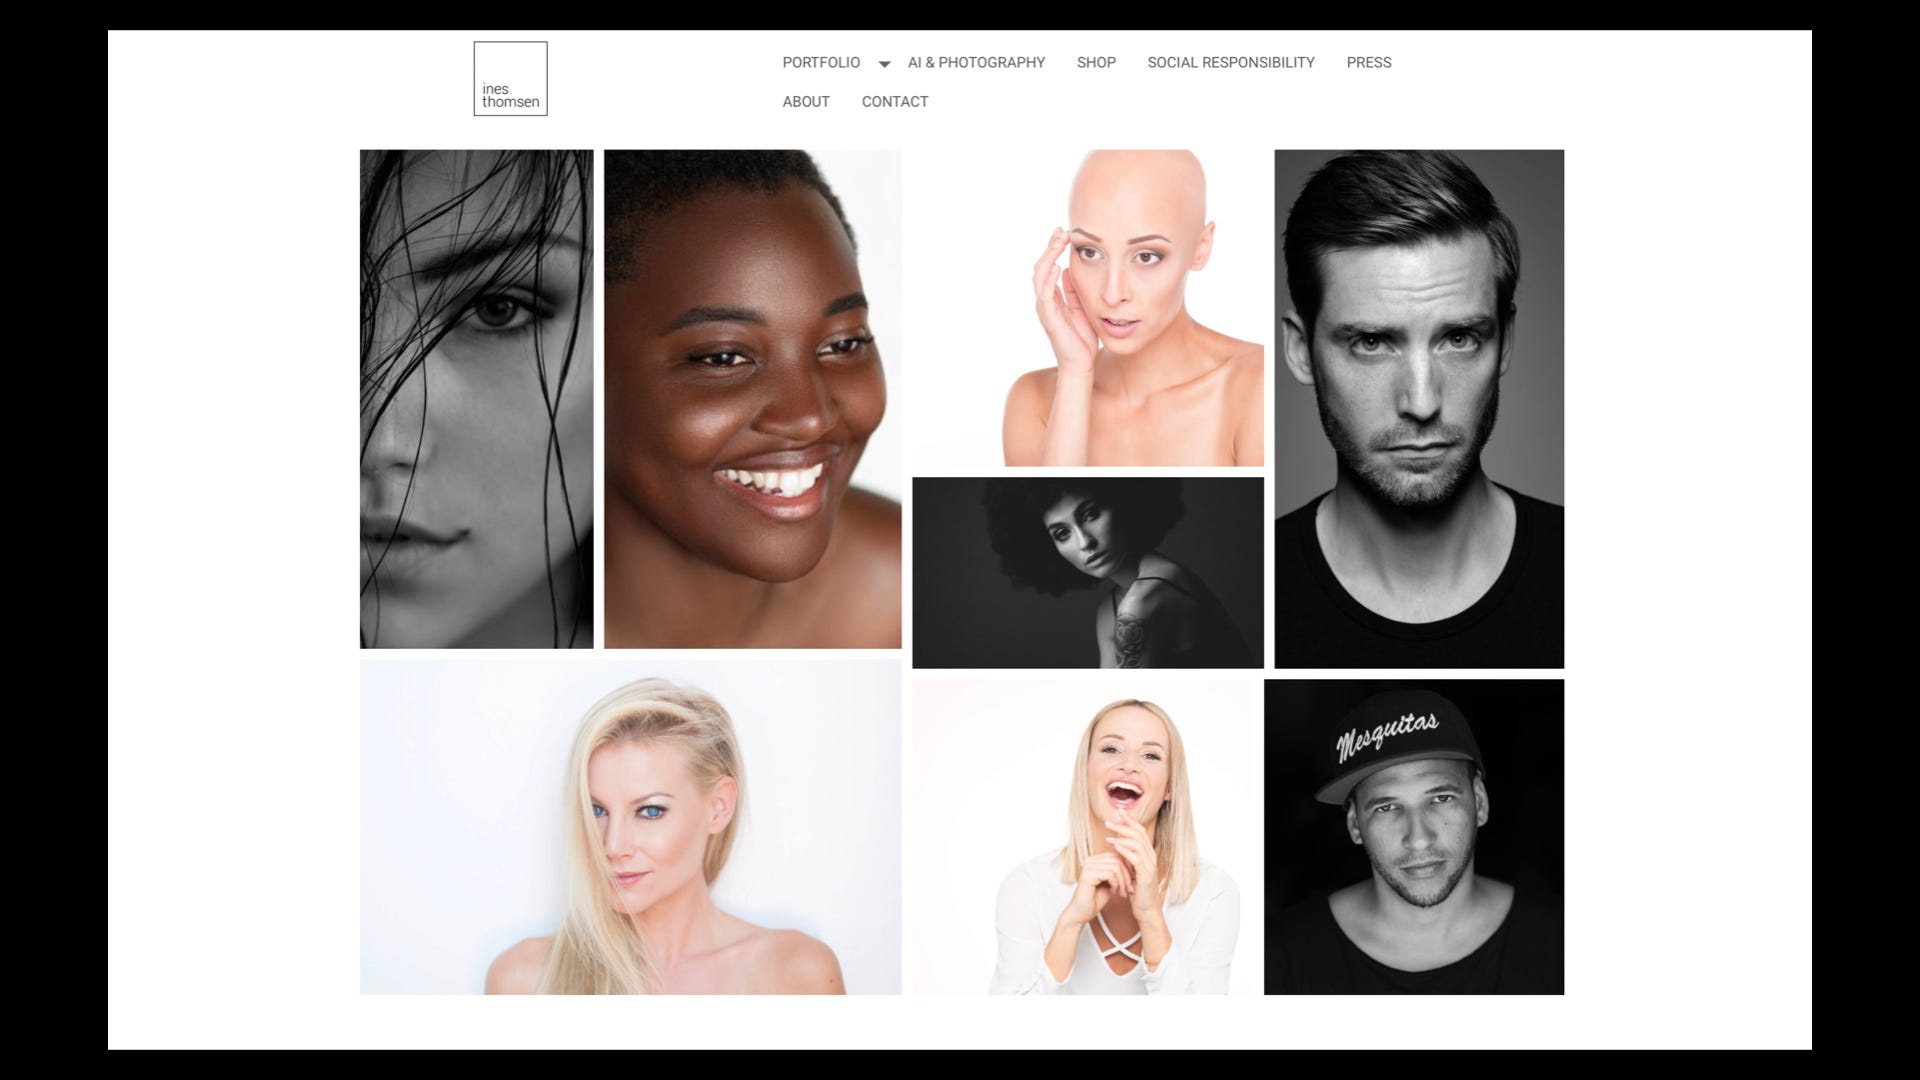Click the ines thomsen logo
The width and height of the screenshot is (1920, 1080).
click(510, 79)
